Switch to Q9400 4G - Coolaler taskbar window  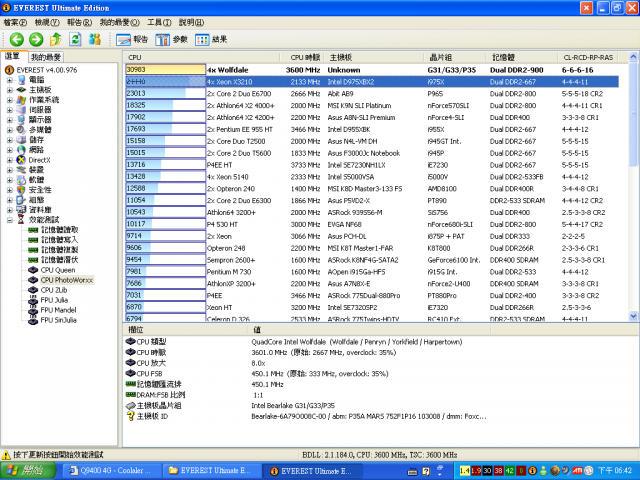coord(112,471)
